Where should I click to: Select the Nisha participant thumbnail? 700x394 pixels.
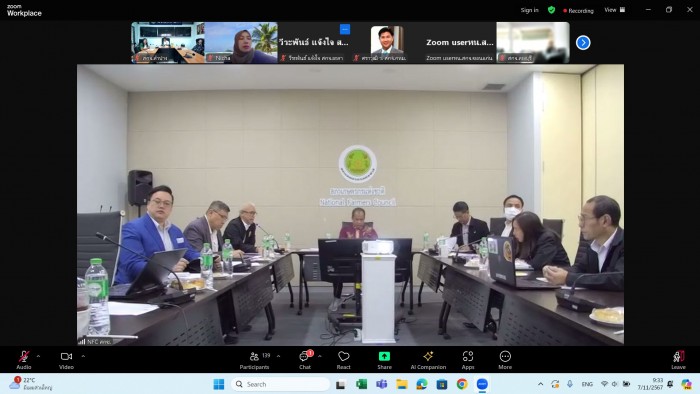tap(241, 42)
